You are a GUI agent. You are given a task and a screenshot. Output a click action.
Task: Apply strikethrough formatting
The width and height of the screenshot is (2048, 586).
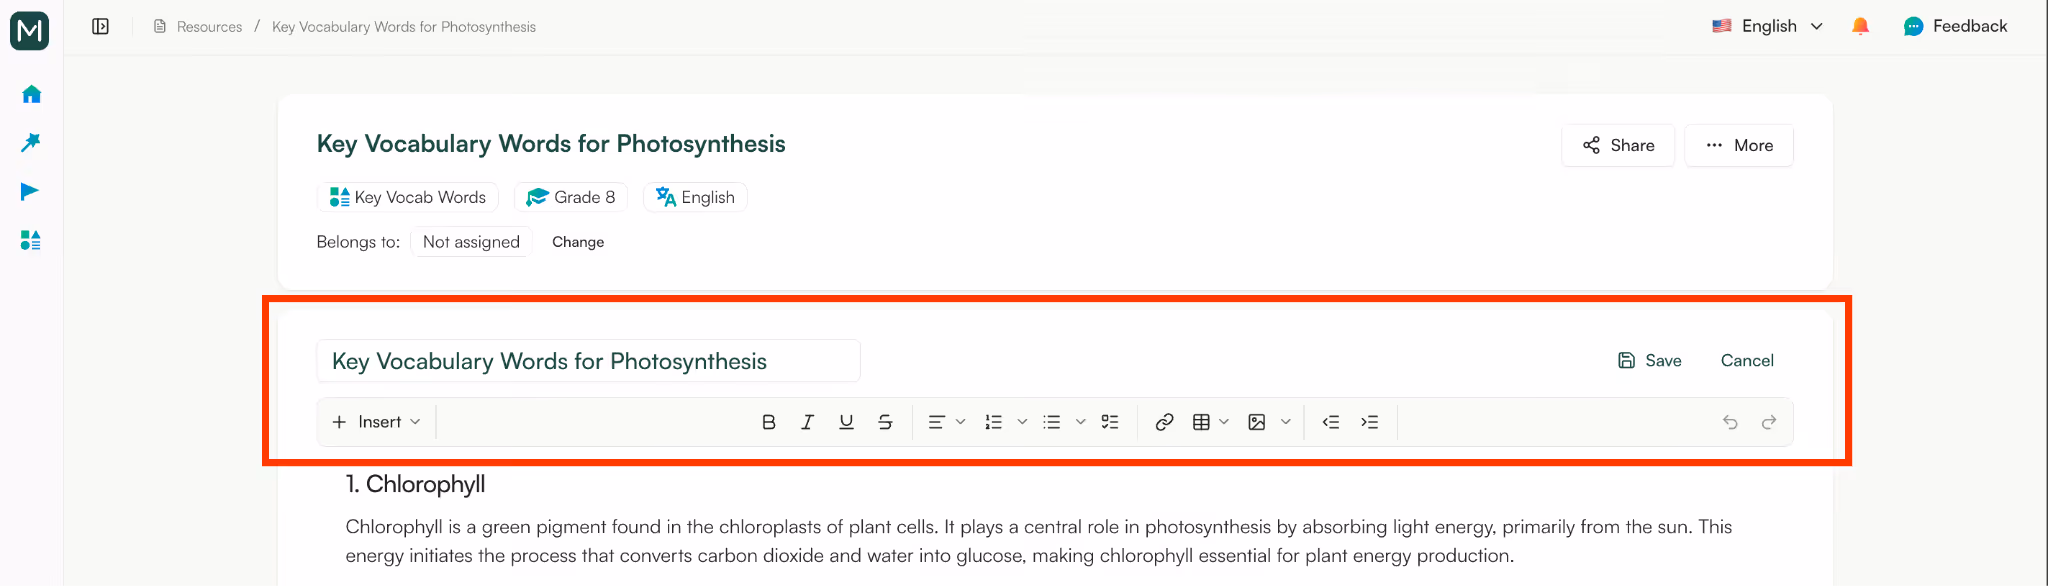pyautogui.click(x=885, y=421)
